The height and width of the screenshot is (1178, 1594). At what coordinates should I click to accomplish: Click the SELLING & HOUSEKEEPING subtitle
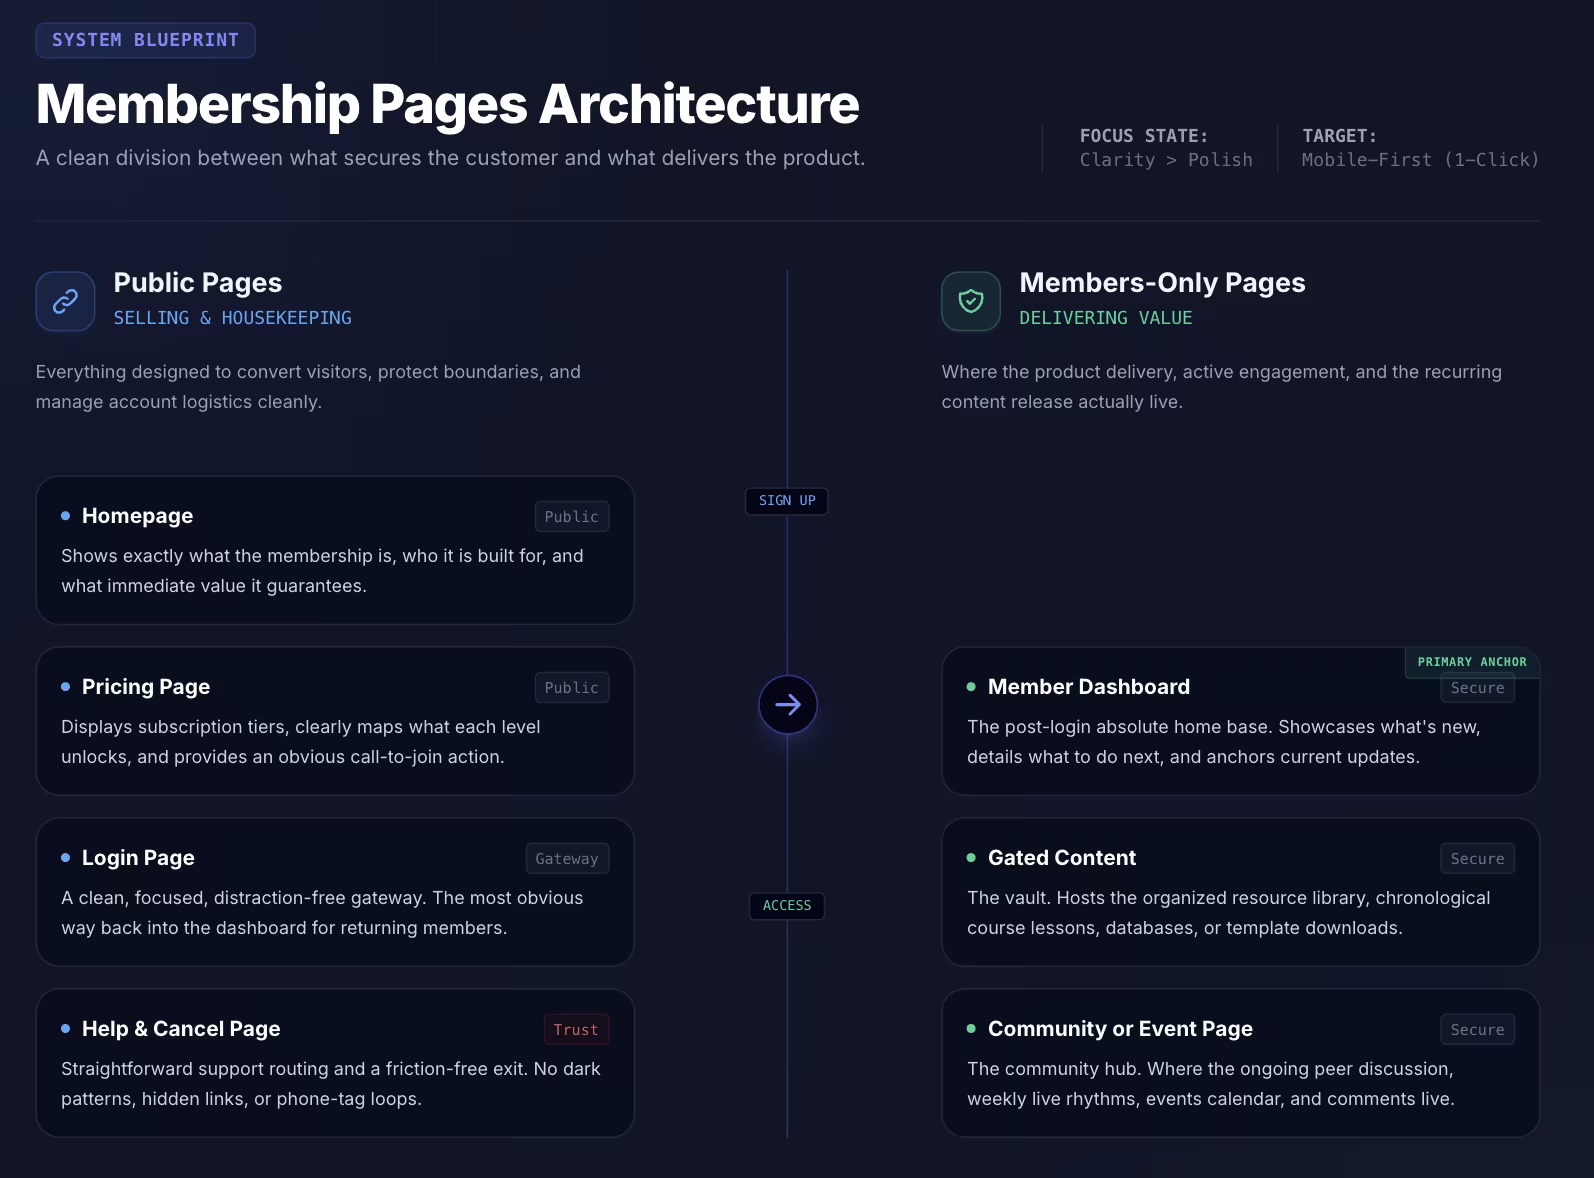[233, 318]
